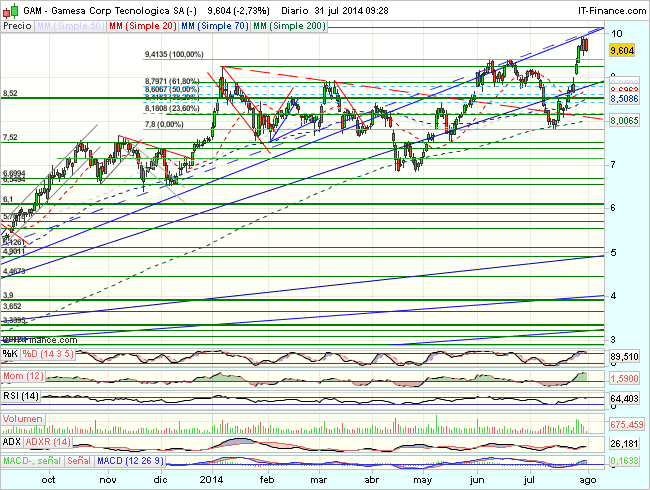650x490 pixels.
Task: Click the 64,403 RSI value
Action: [x=624, y=399]
